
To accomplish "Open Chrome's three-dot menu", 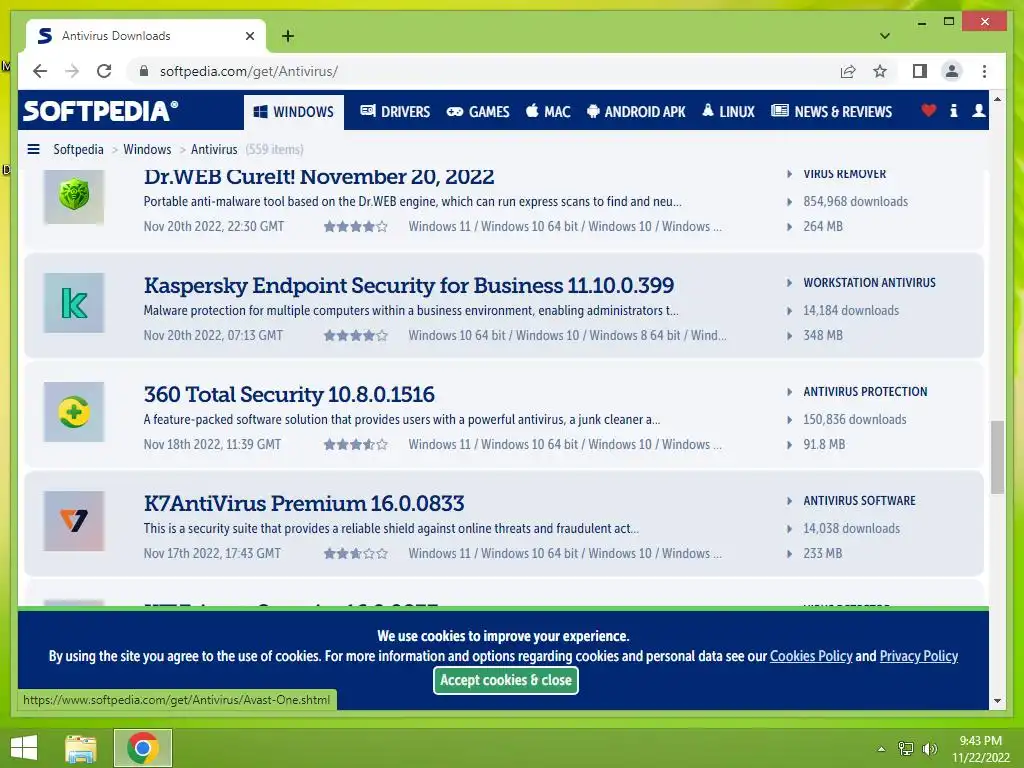I will click(984, 71).
